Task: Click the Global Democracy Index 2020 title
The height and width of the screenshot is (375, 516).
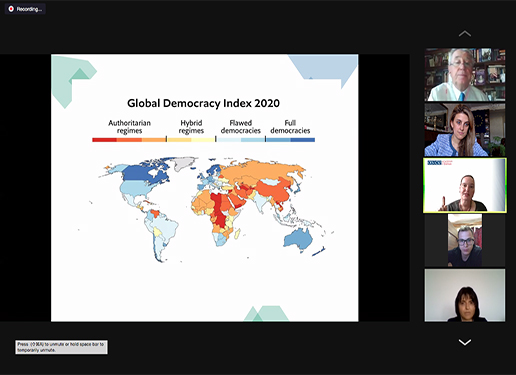Action: [x=203, y=103]
